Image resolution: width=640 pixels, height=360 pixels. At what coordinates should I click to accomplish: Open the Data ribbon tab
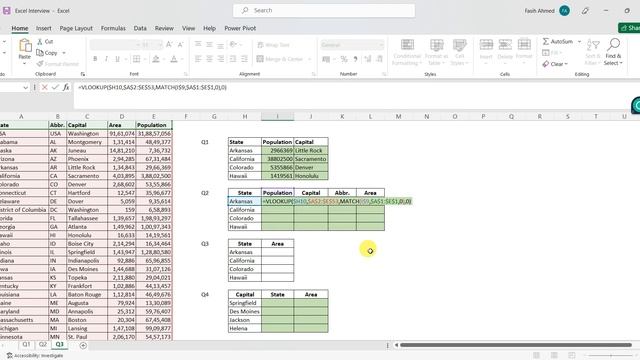140,28
